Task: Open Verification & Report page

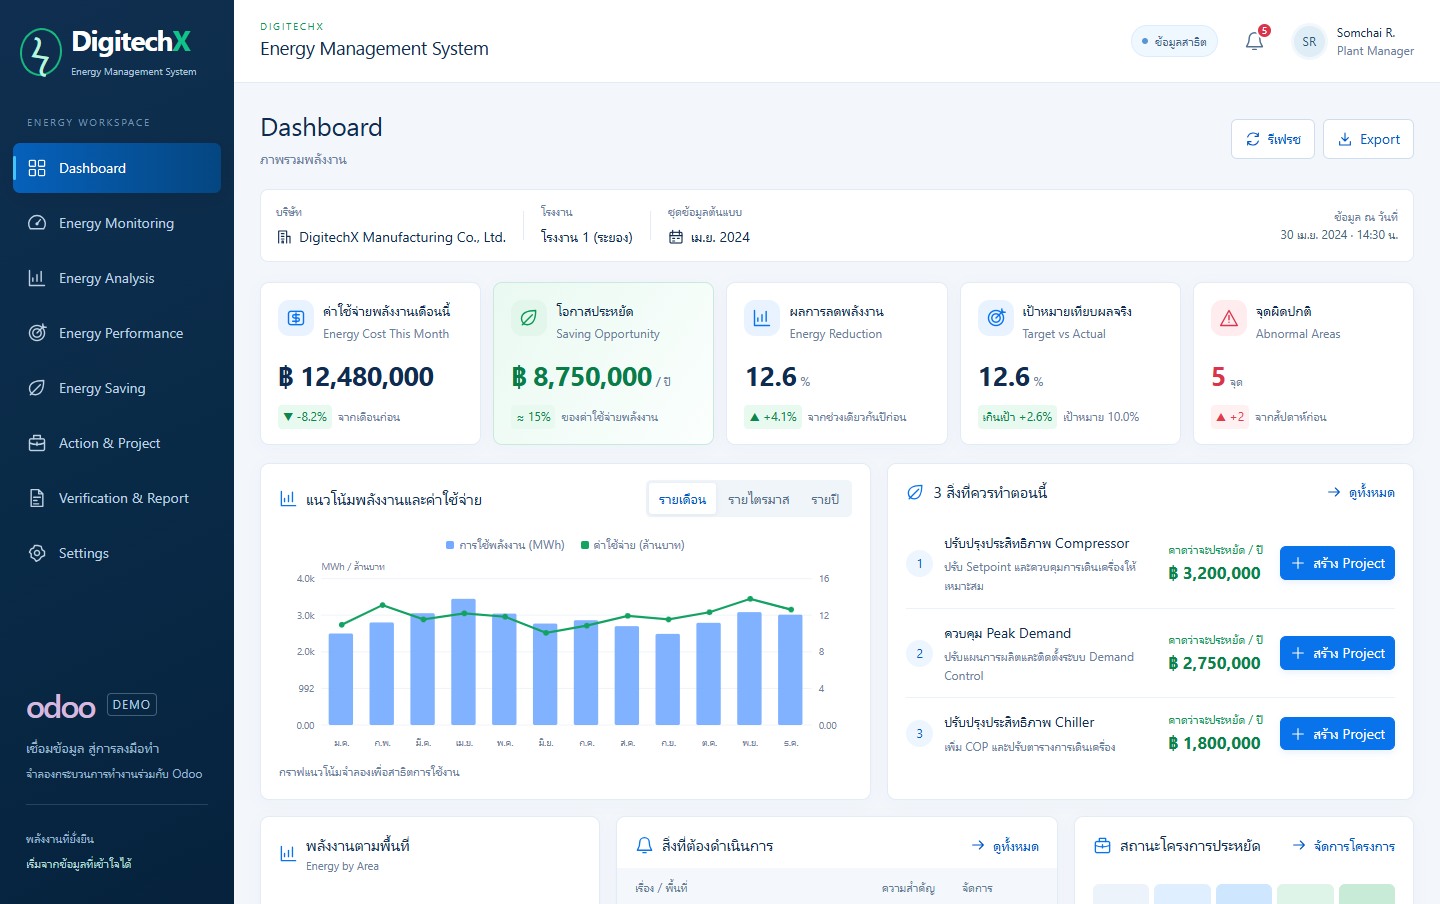Action: pos(117,498)
